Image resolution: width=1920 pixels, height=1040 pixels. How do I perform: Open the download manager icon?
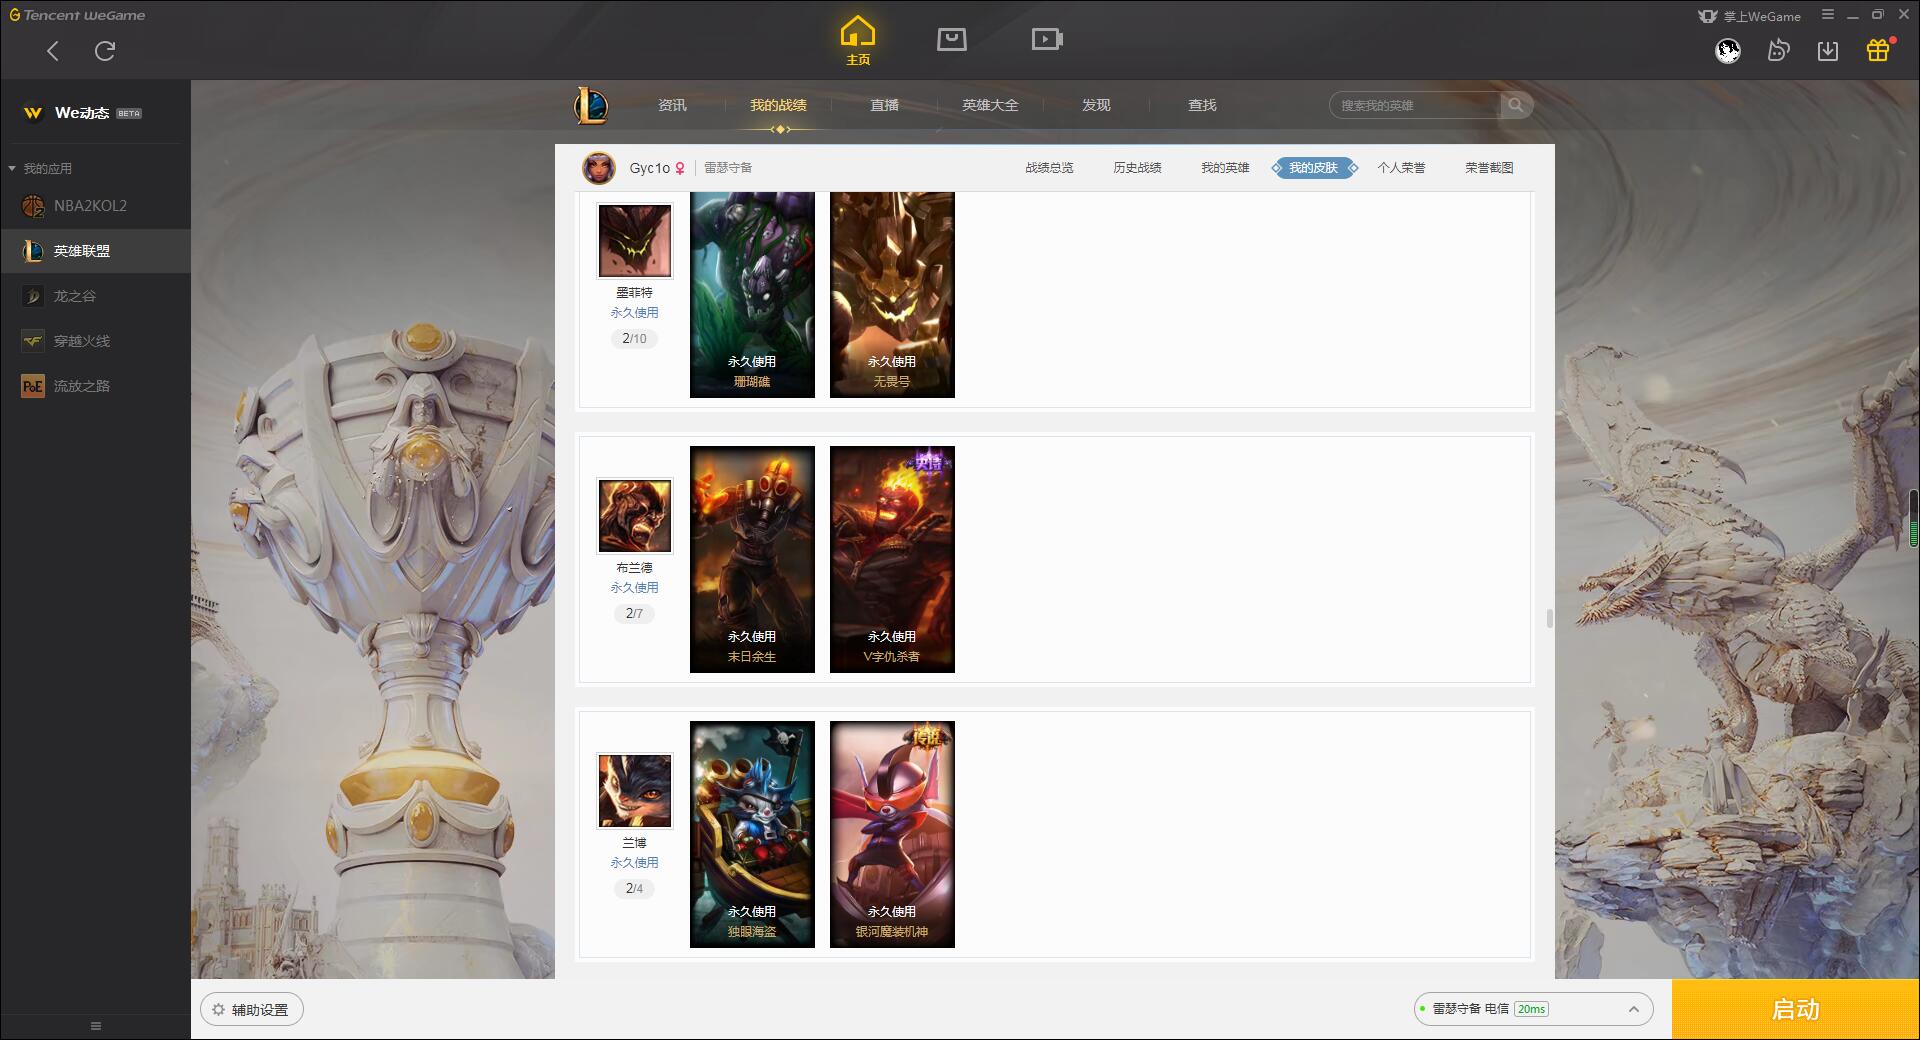click(1828, 50)
